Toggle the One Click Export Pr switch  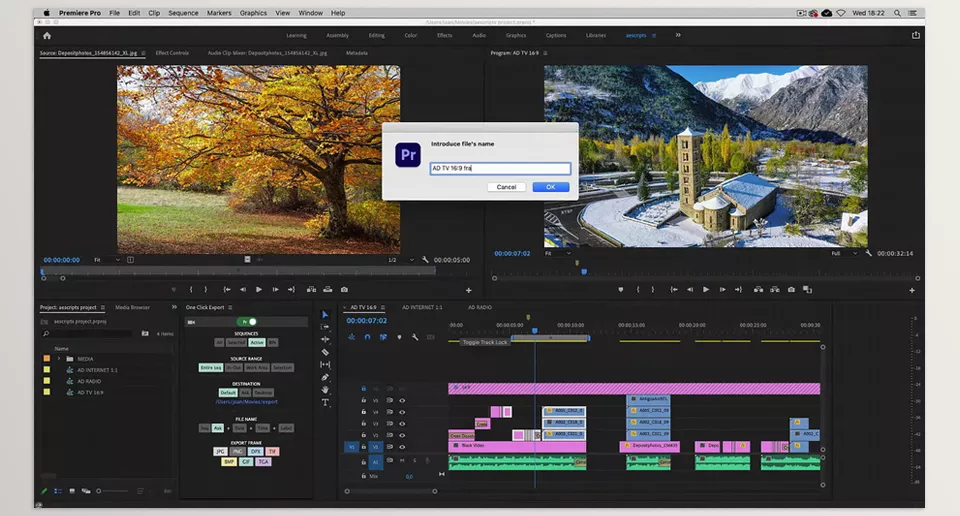(247, 321)
